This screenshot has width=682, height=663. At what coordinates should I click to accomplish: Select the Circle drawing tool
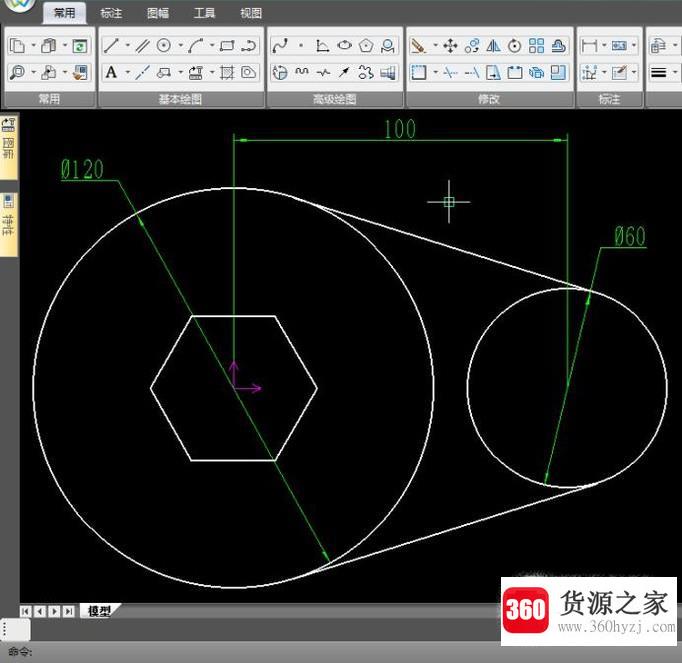(x=164, y=45)
